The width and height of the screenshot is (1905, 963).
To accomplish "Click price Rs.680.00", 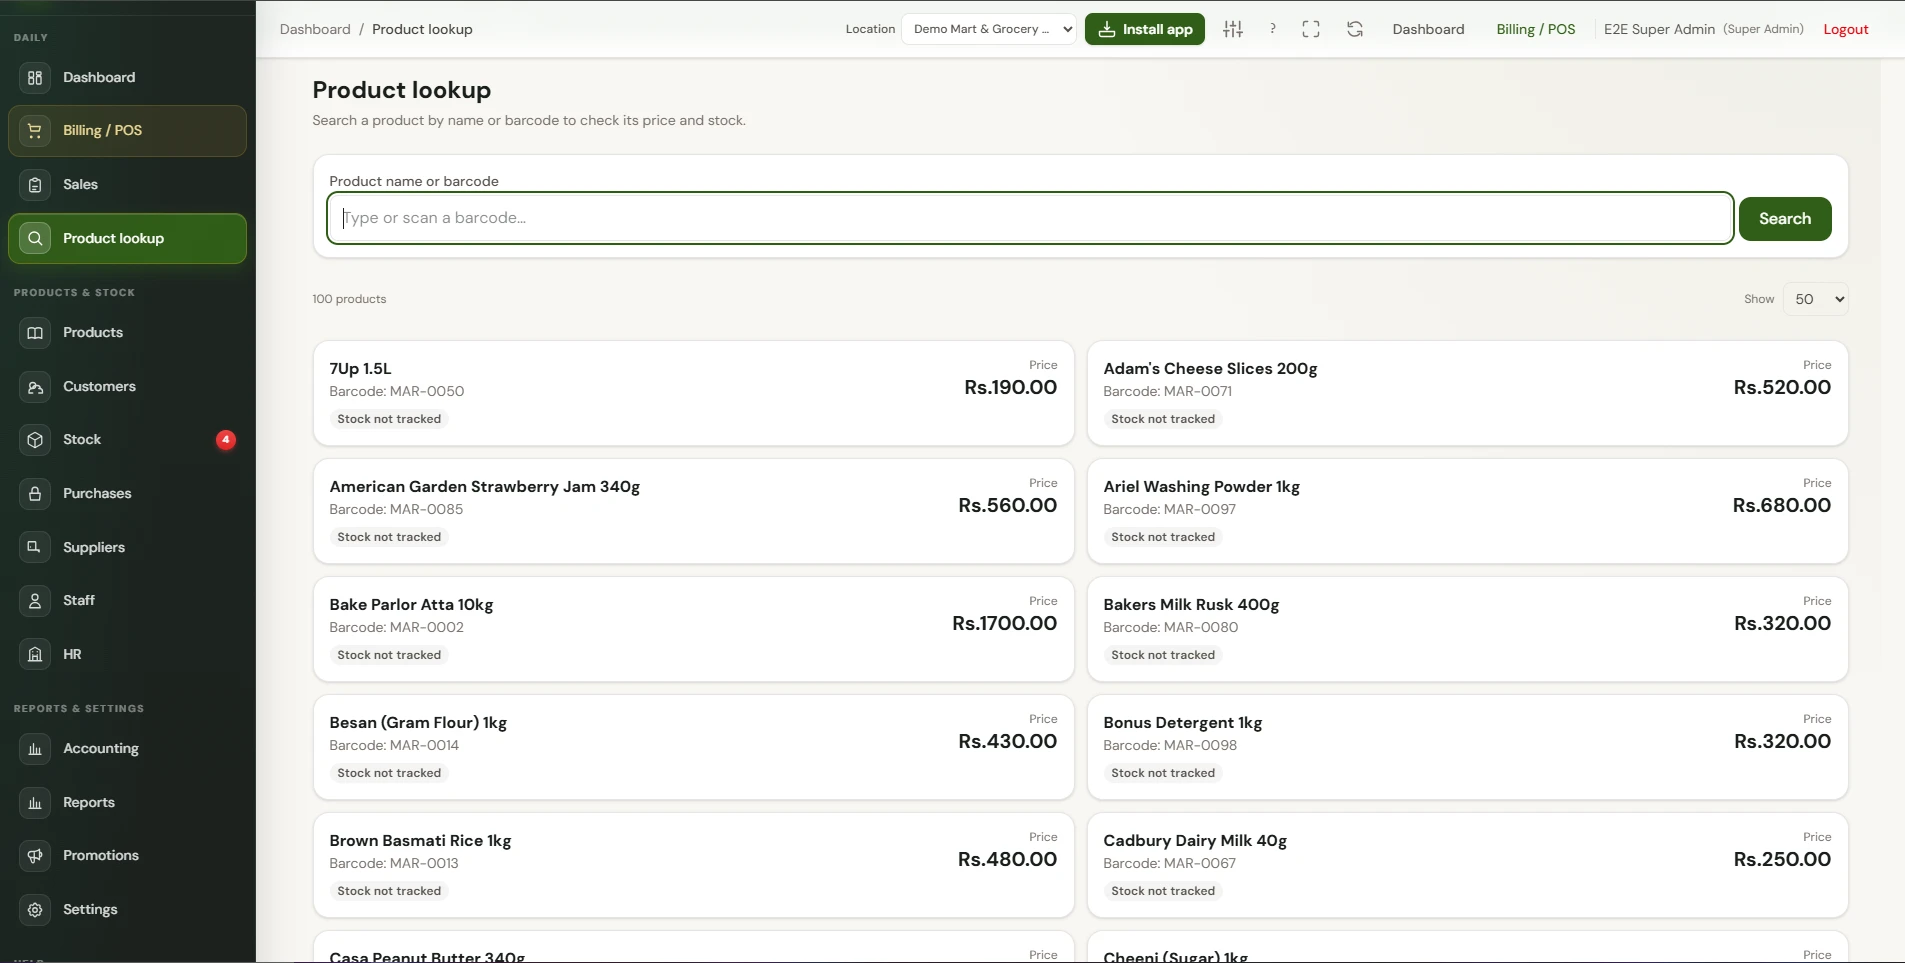I will (x=1782, y=506).
